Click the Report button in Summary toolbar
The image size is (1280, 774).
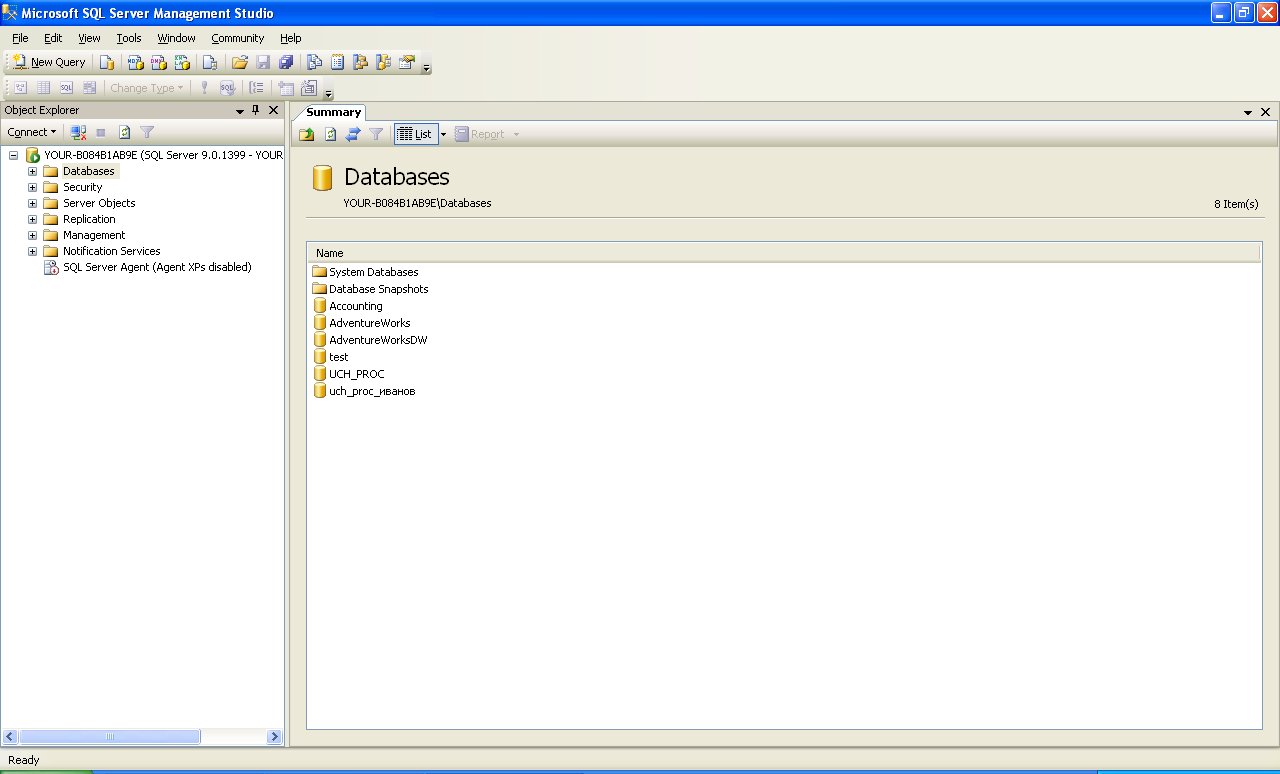pyautogui.click(x=481, y=134)
